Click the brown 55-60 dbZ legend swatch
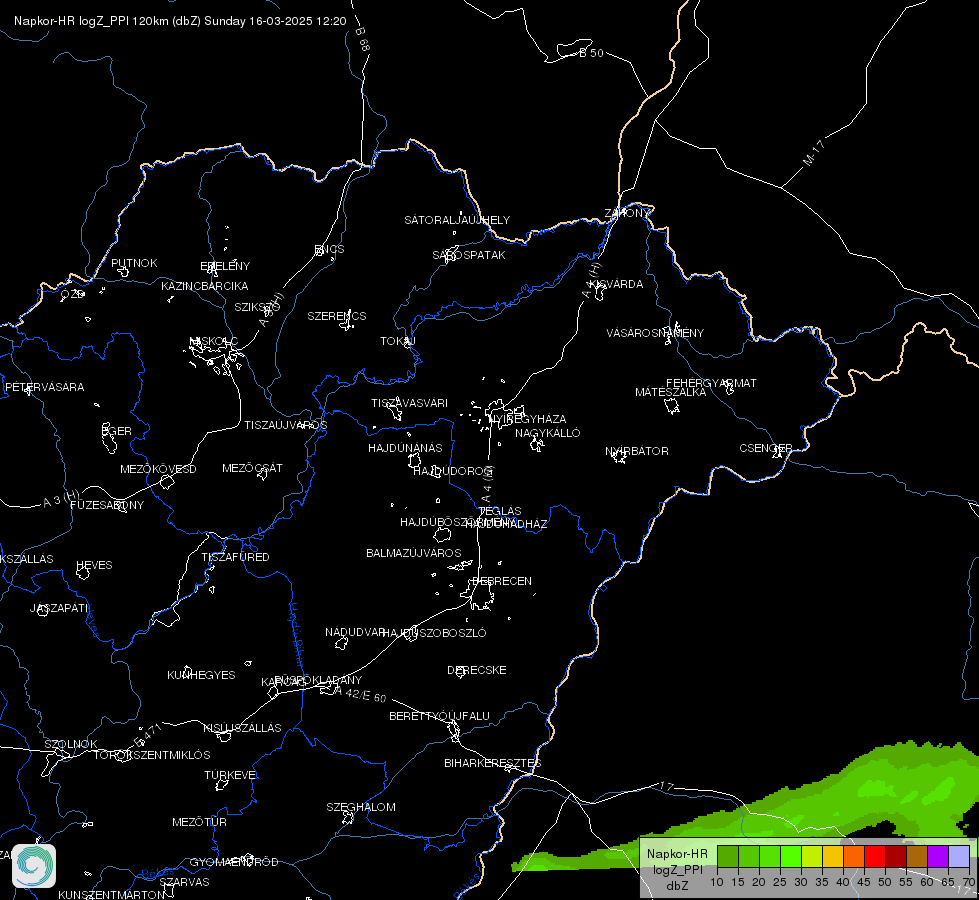Image resolution: width=979 pixels, height=900 pixels. [917, 857]
